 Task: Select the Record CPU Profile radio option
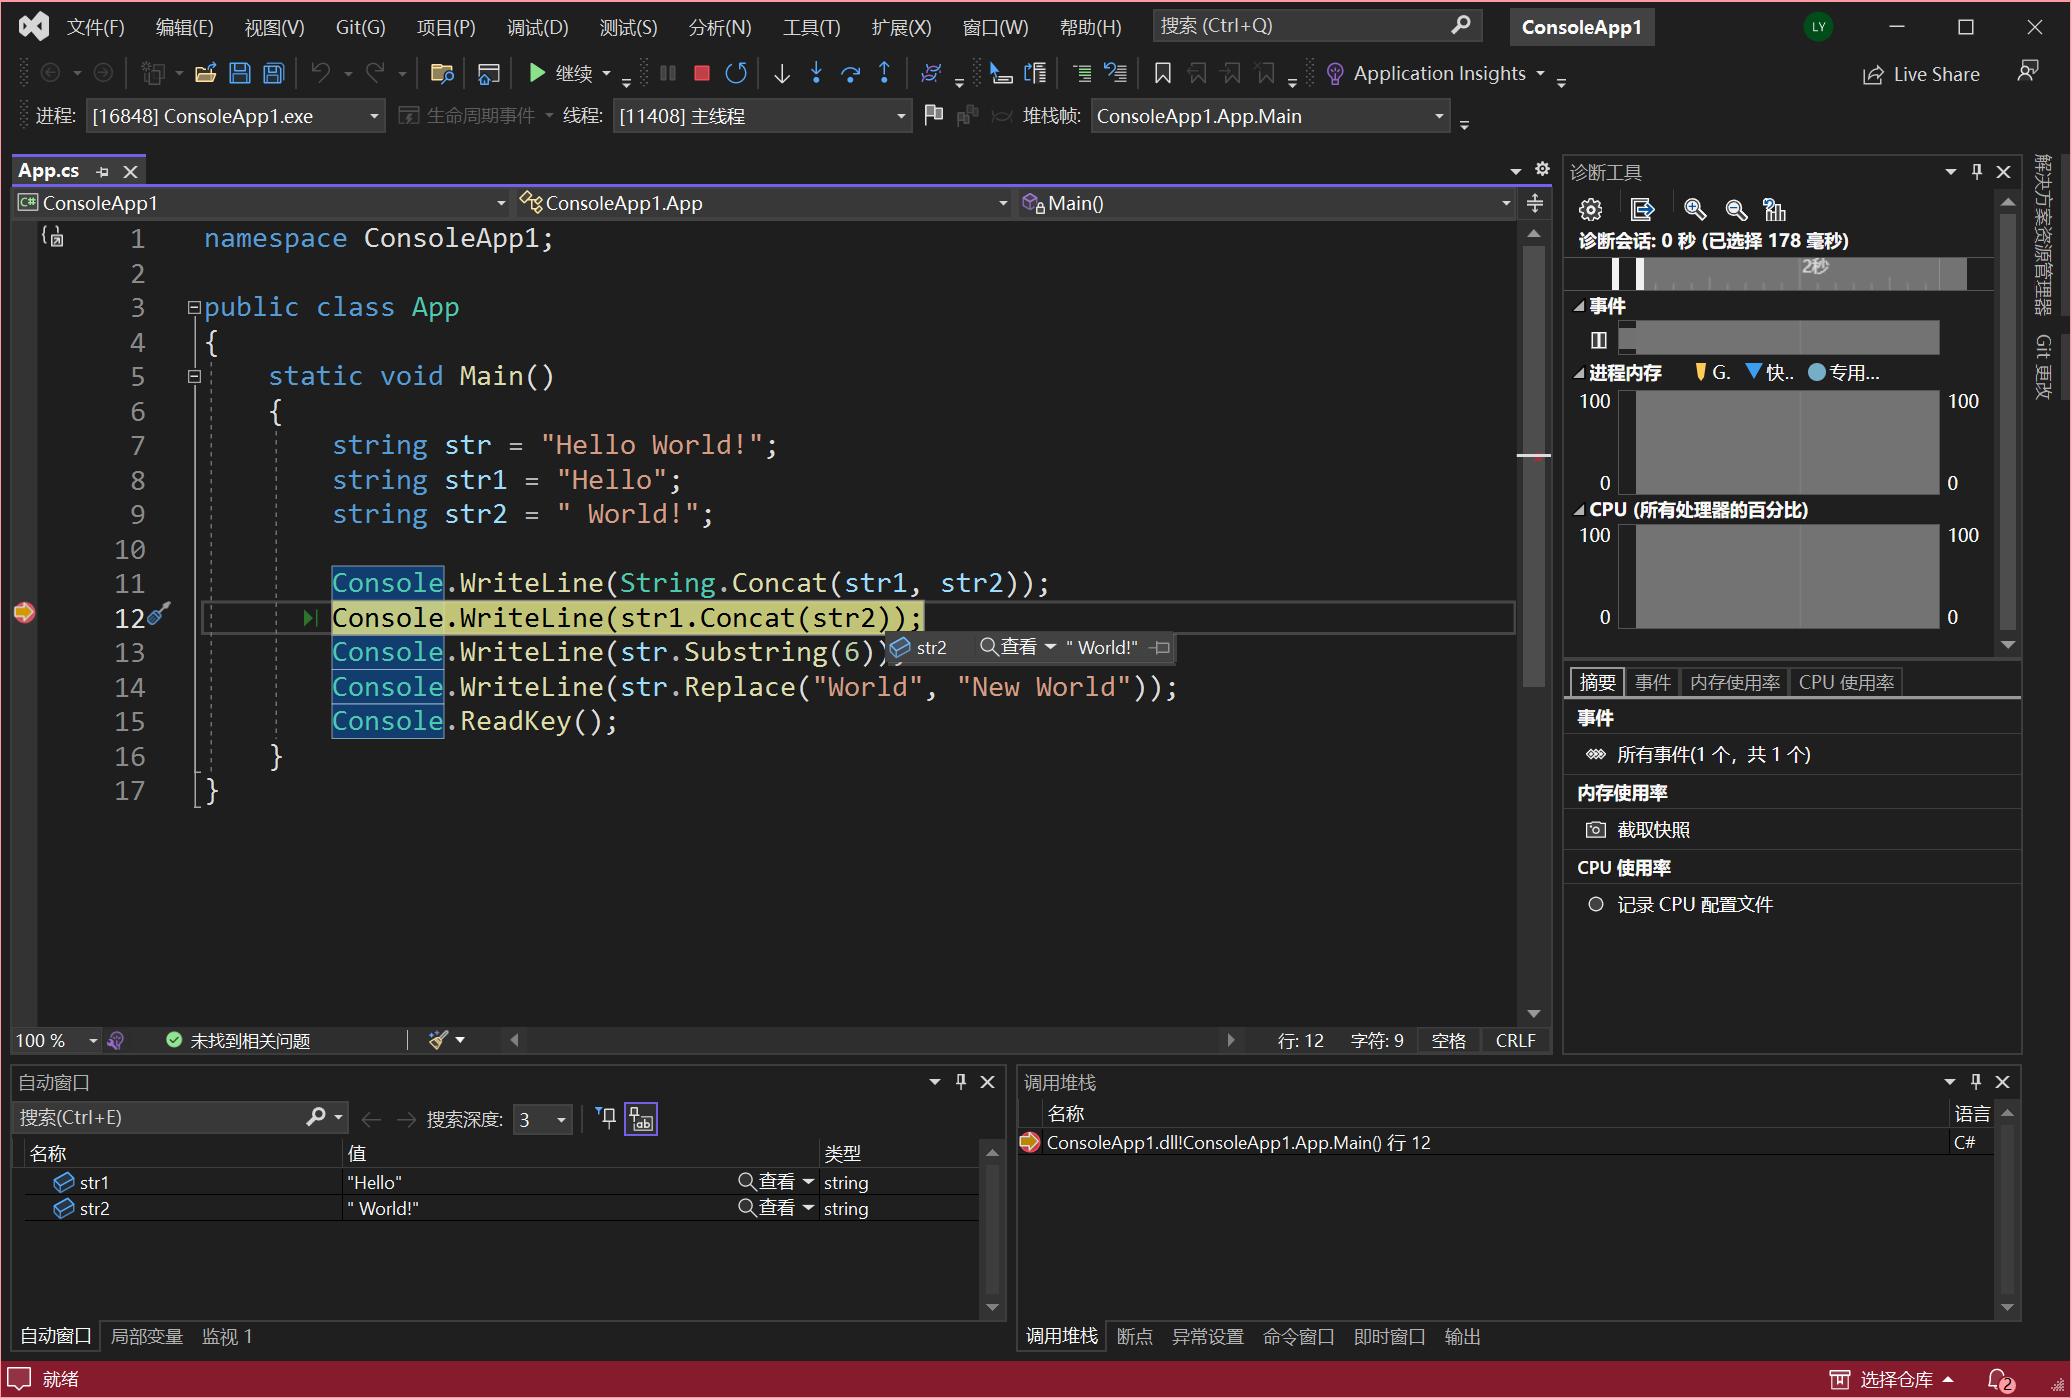1596,904
